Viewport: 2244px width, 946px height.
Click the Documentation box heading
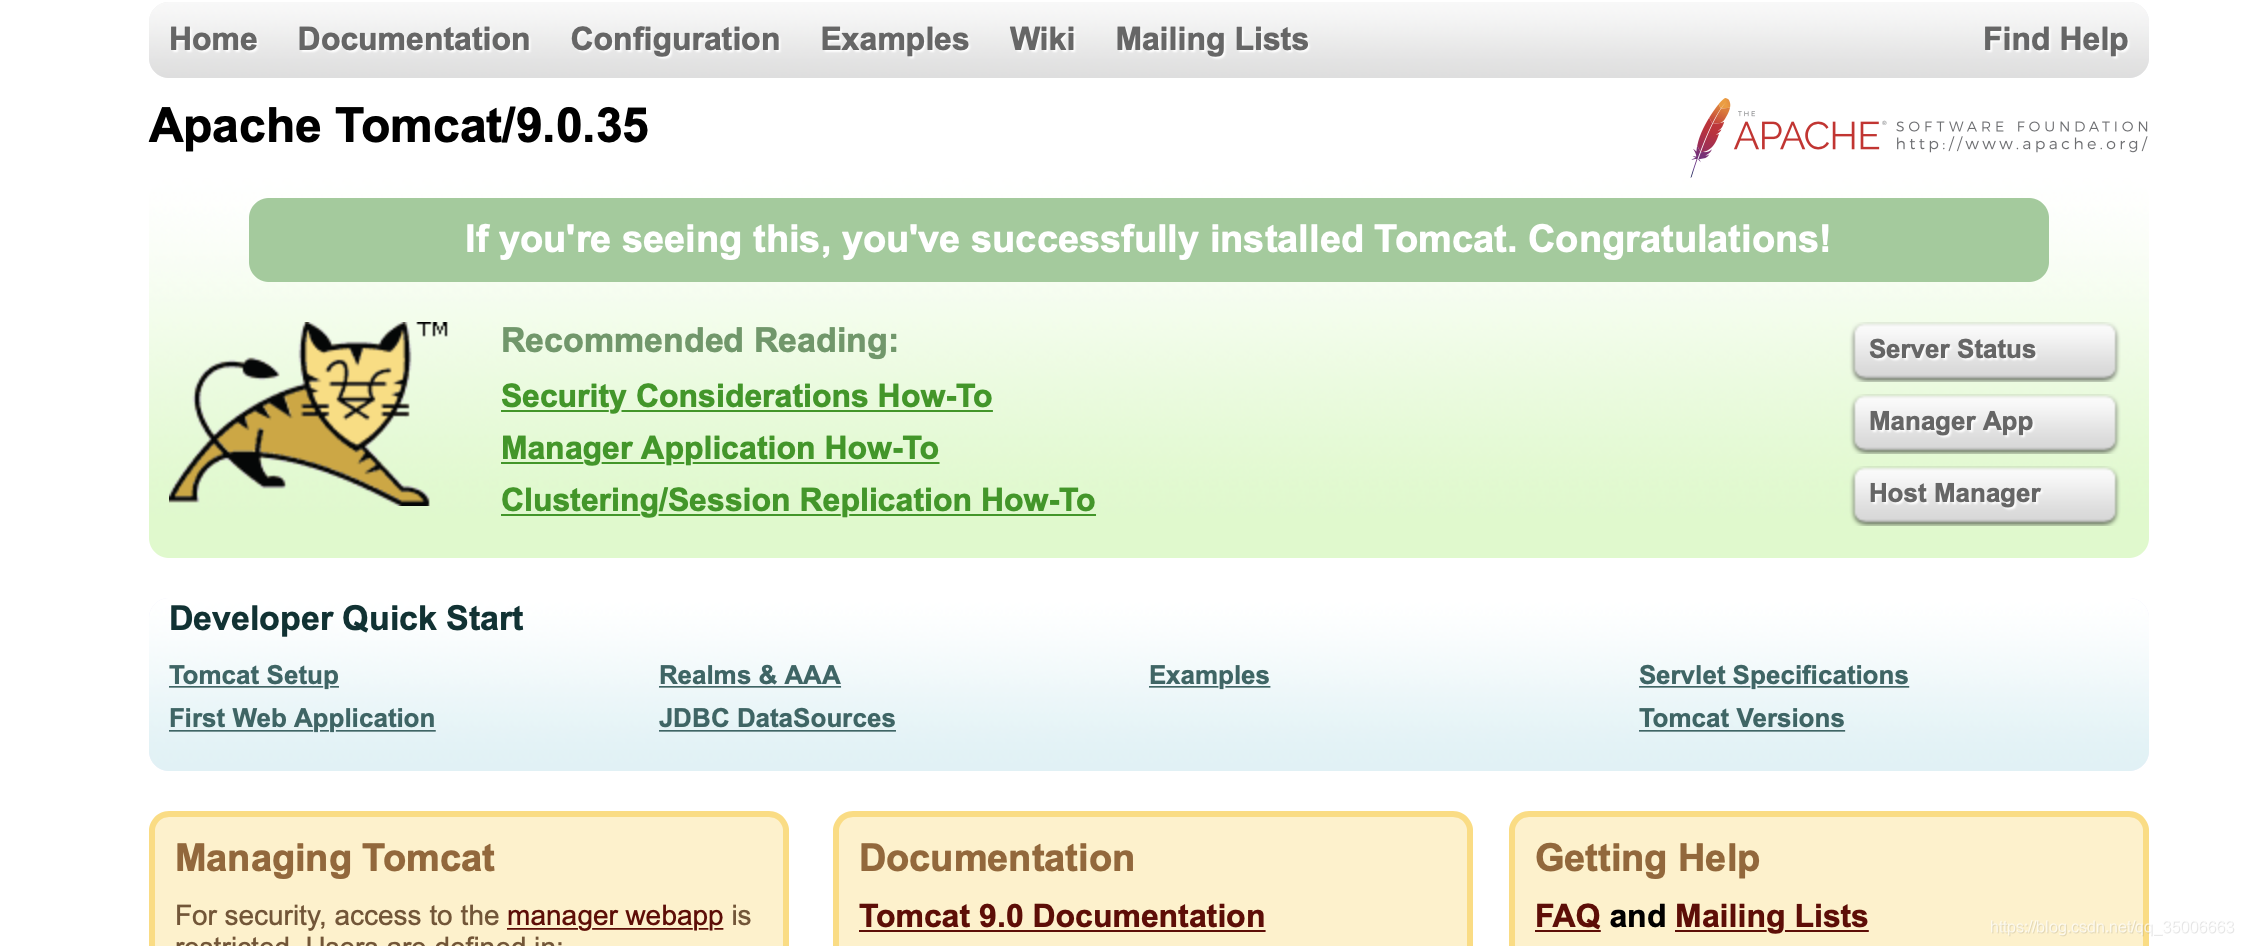(x=997, y=858)
